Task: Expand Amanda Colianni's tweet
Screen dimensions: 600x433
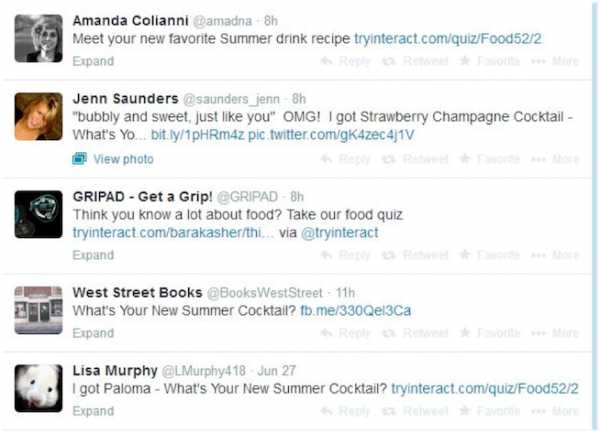Action: click(93, 61)
